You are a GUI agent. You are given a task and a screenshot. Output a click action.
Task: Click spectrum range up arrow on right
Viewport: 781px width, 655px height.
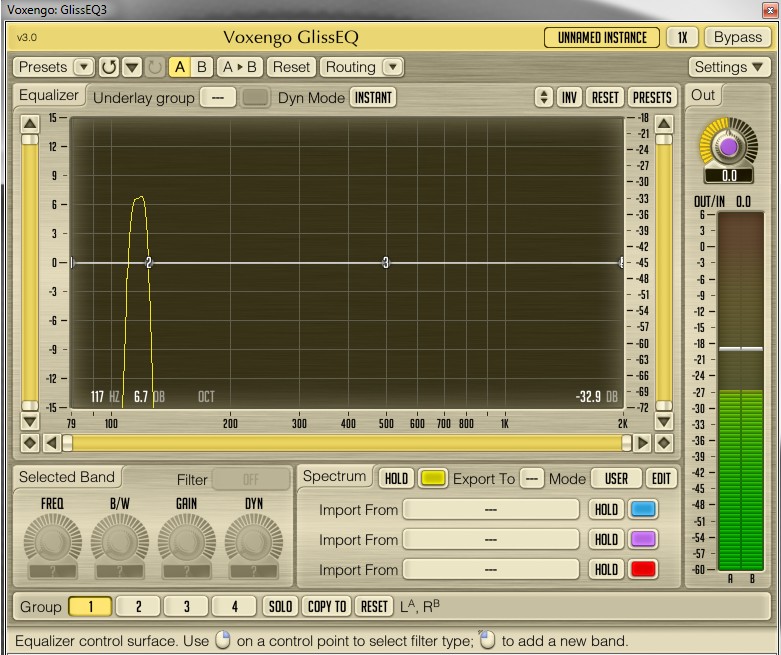664,124
